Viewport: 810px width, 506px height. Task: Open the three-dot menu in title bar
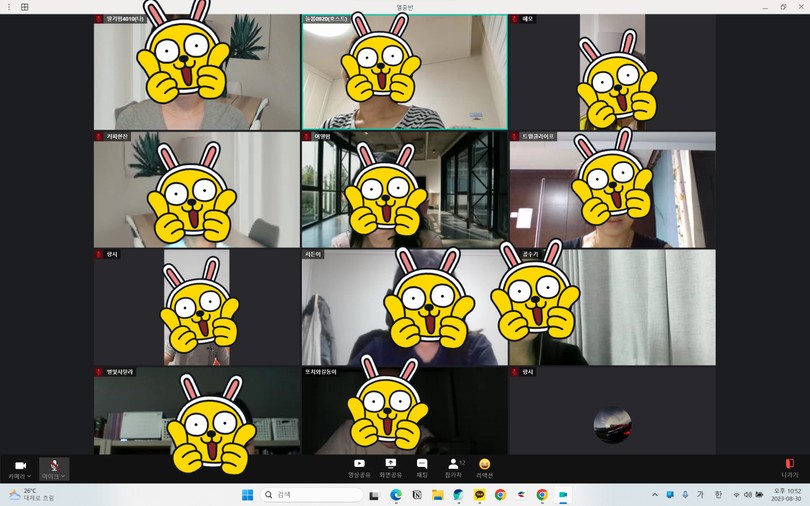pos(9,7)
